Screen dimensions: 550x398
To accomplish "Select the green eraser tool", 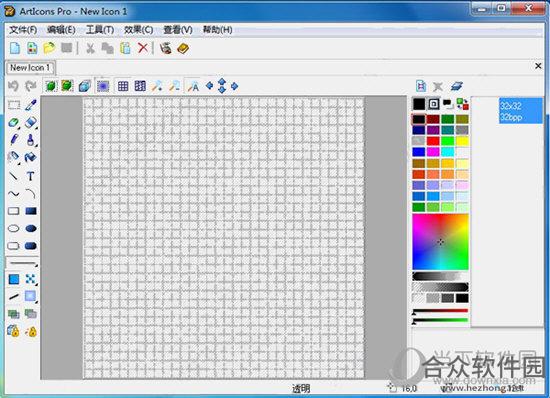I will point(14,123).
